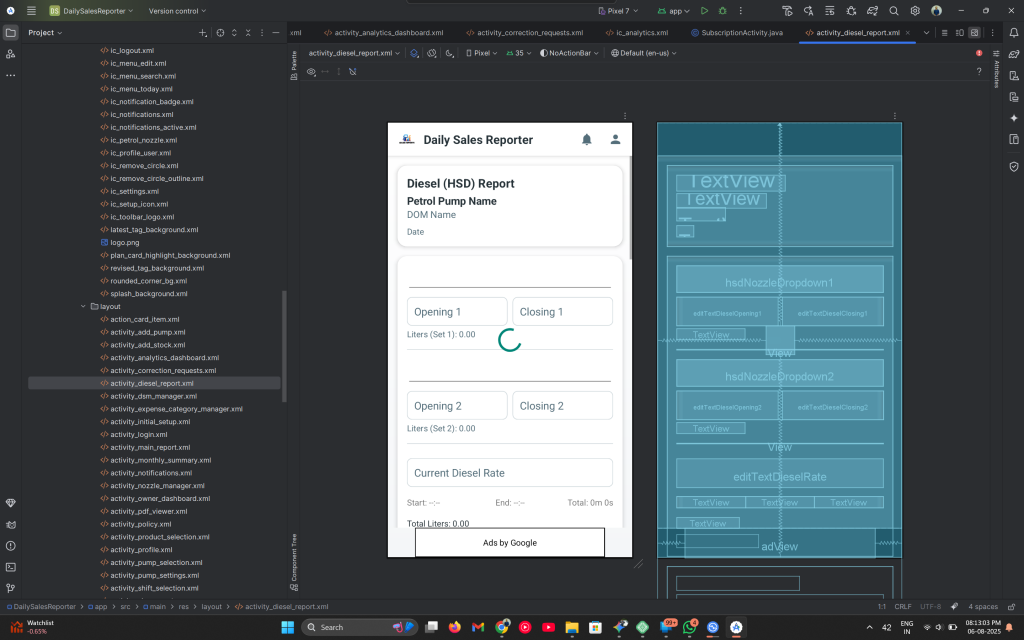Open the Version control tool window icon

(x=11, y=588)
